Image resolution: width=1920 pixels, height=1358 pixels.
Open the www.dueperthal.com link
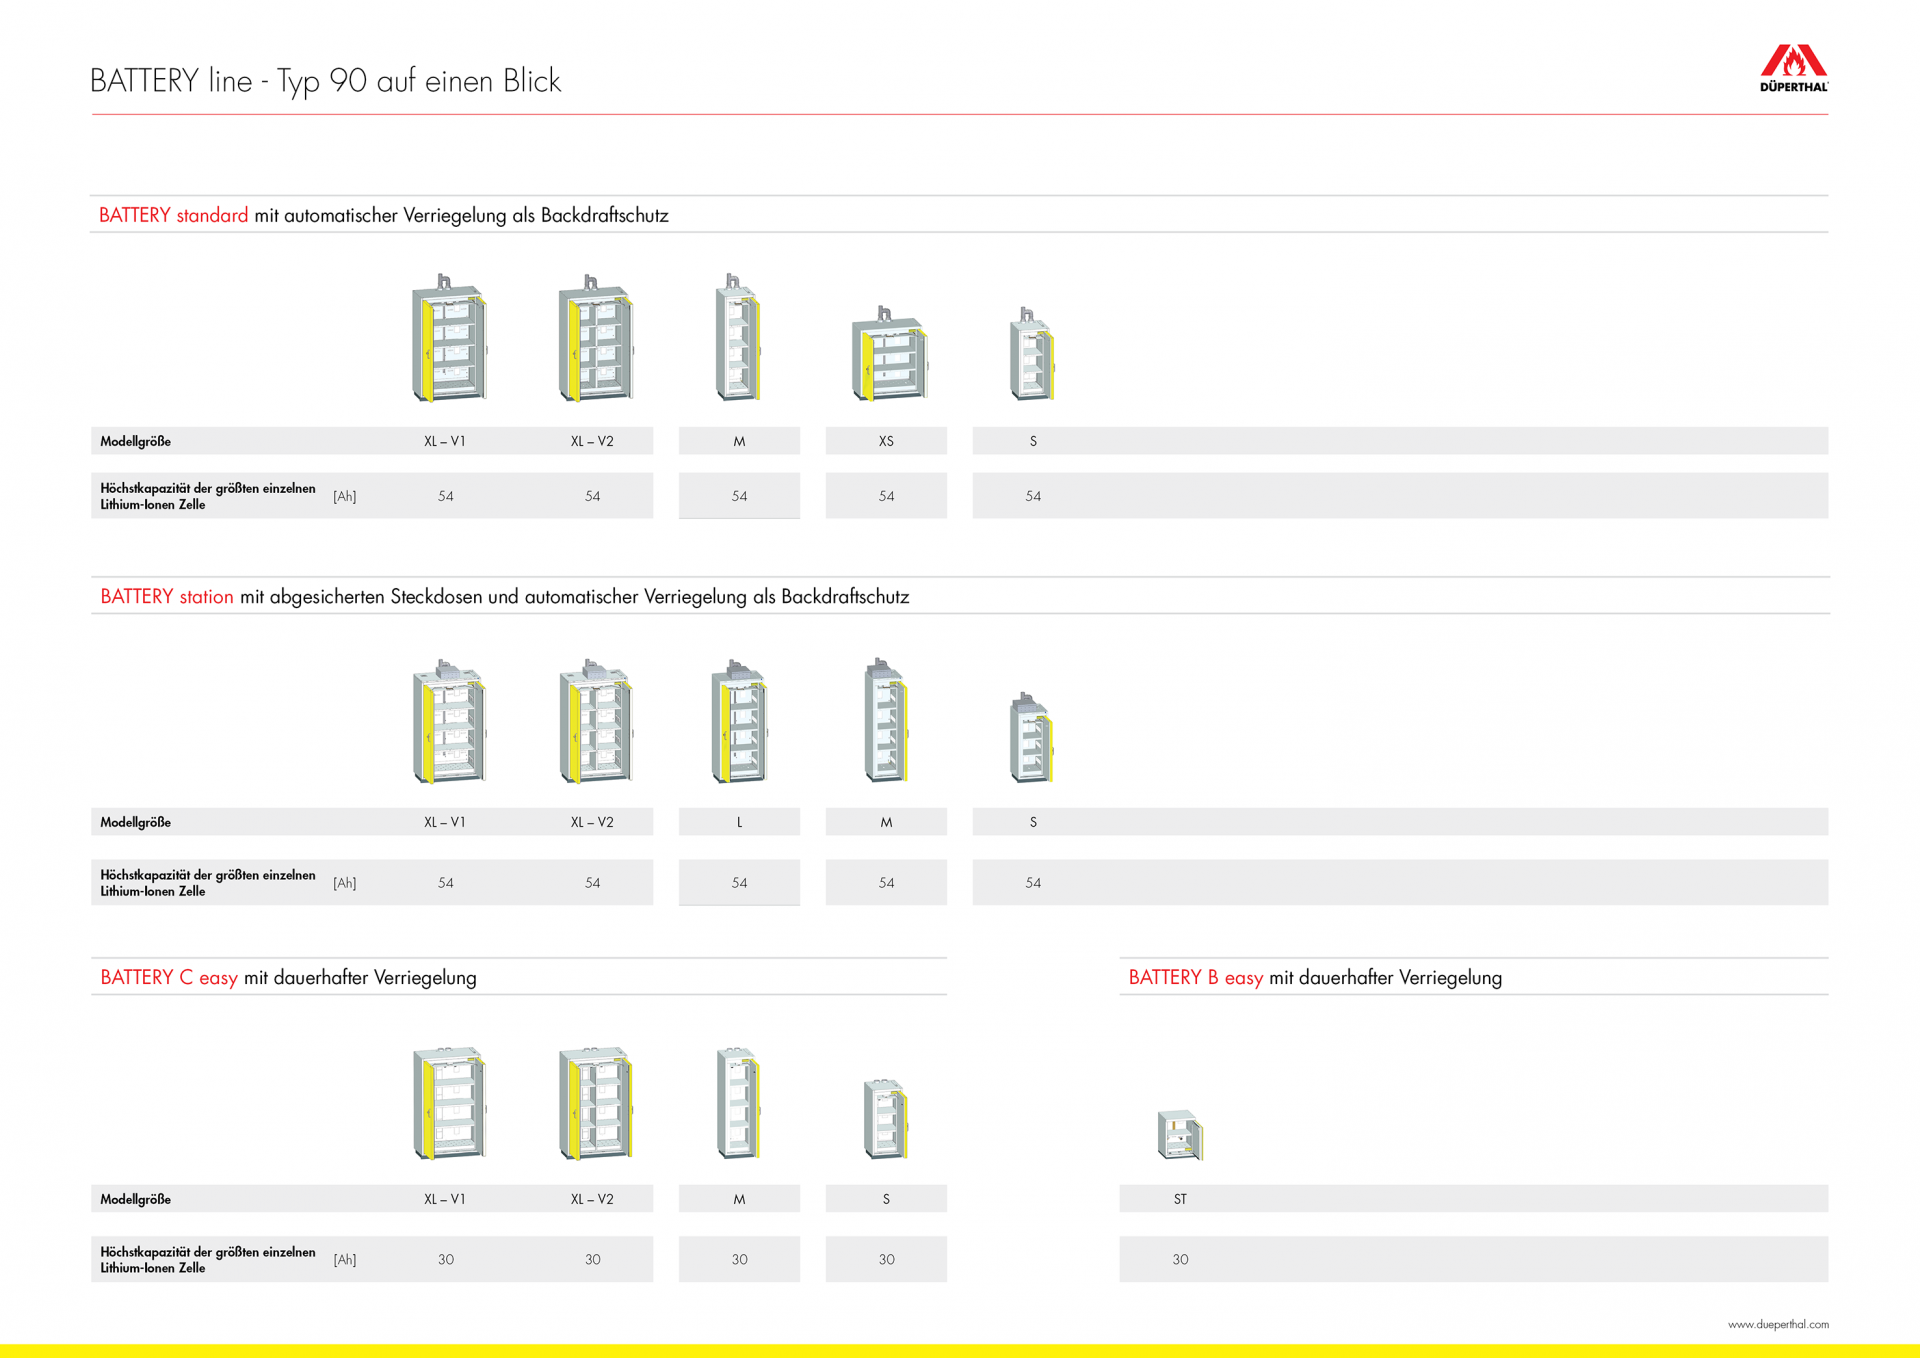pos(1778,1324)
